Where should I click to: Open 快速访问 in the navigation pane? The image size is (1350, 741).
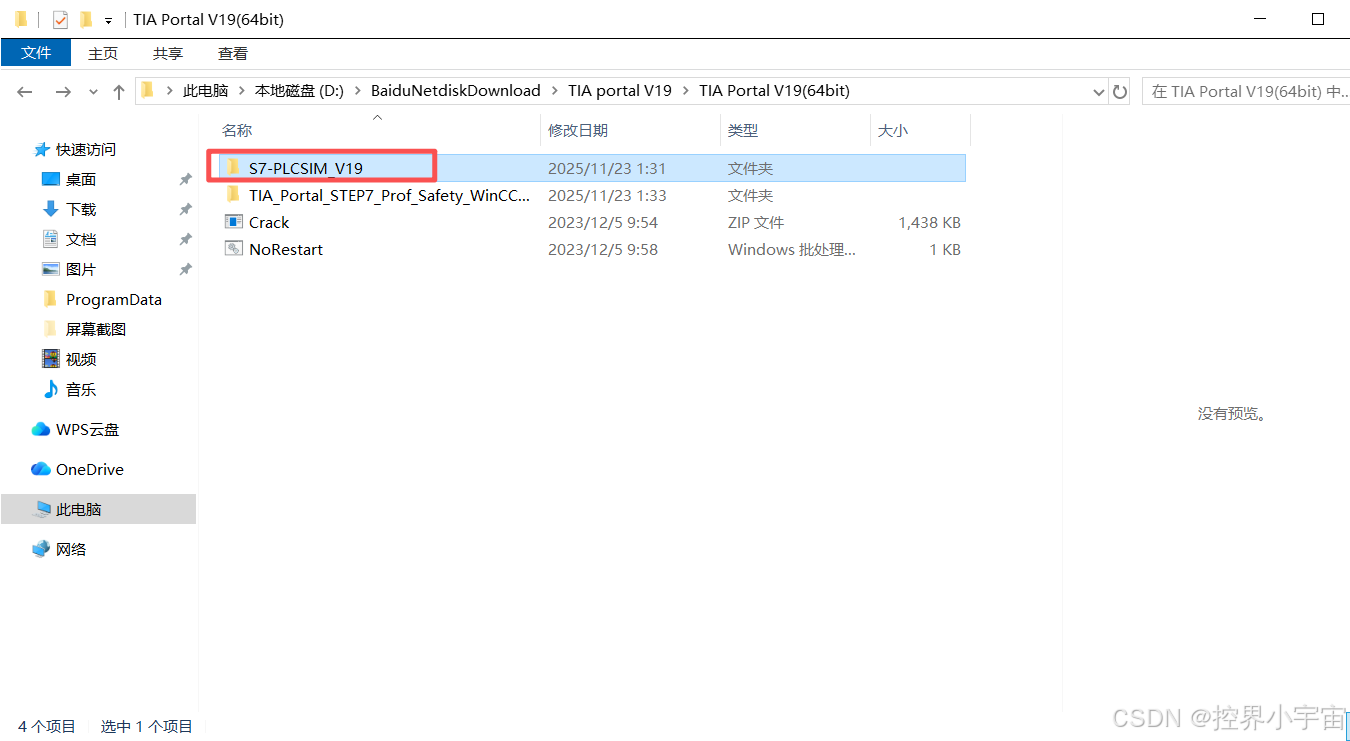pos(86,149)
